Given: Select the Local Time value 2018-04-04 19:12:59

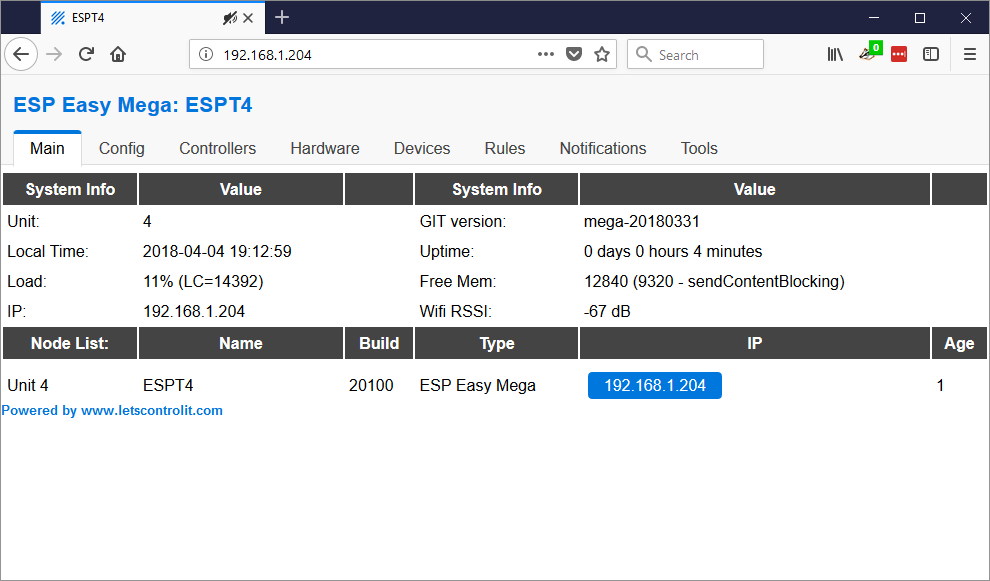Looking at the screenshot, I should 217,251.
